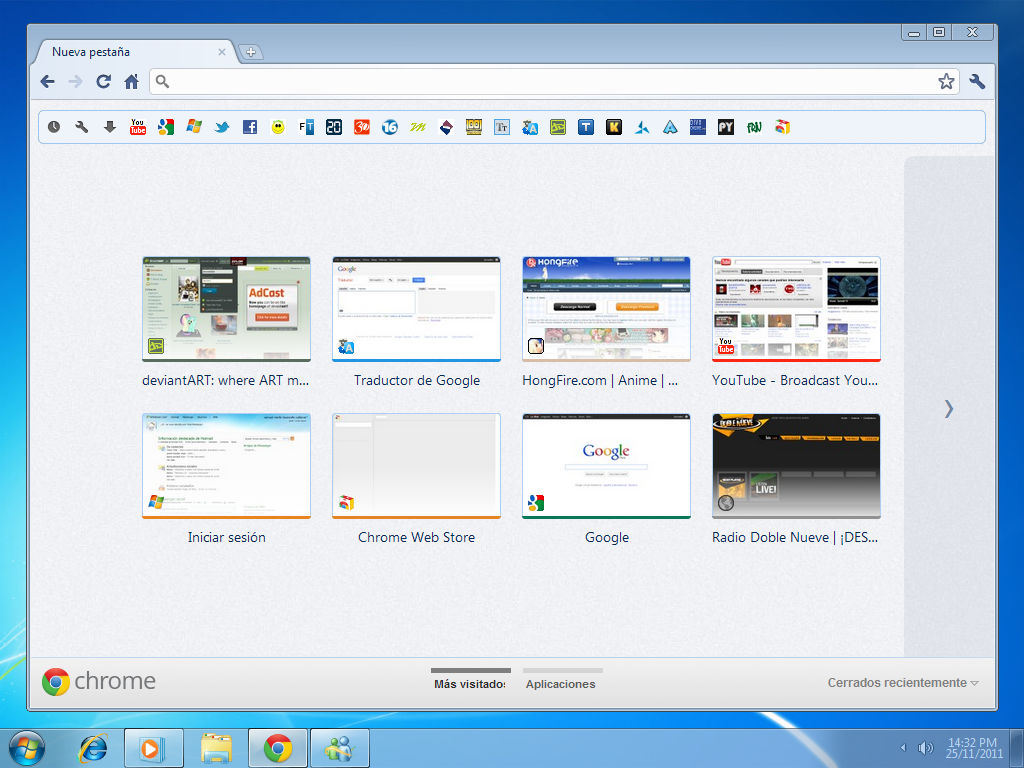Screen dimensions: 1024x768
Task: Open the Google bookmark on the bookmarks bar
Action: 165,127
